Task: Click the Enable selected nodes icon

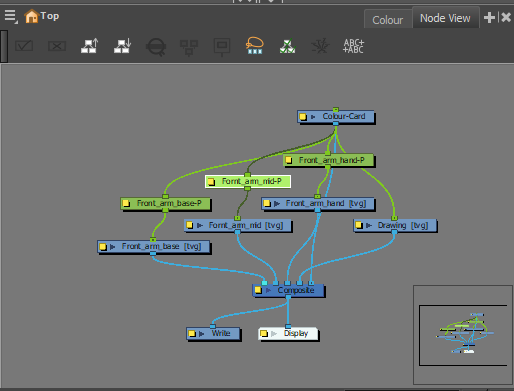Action: [24, 46]
